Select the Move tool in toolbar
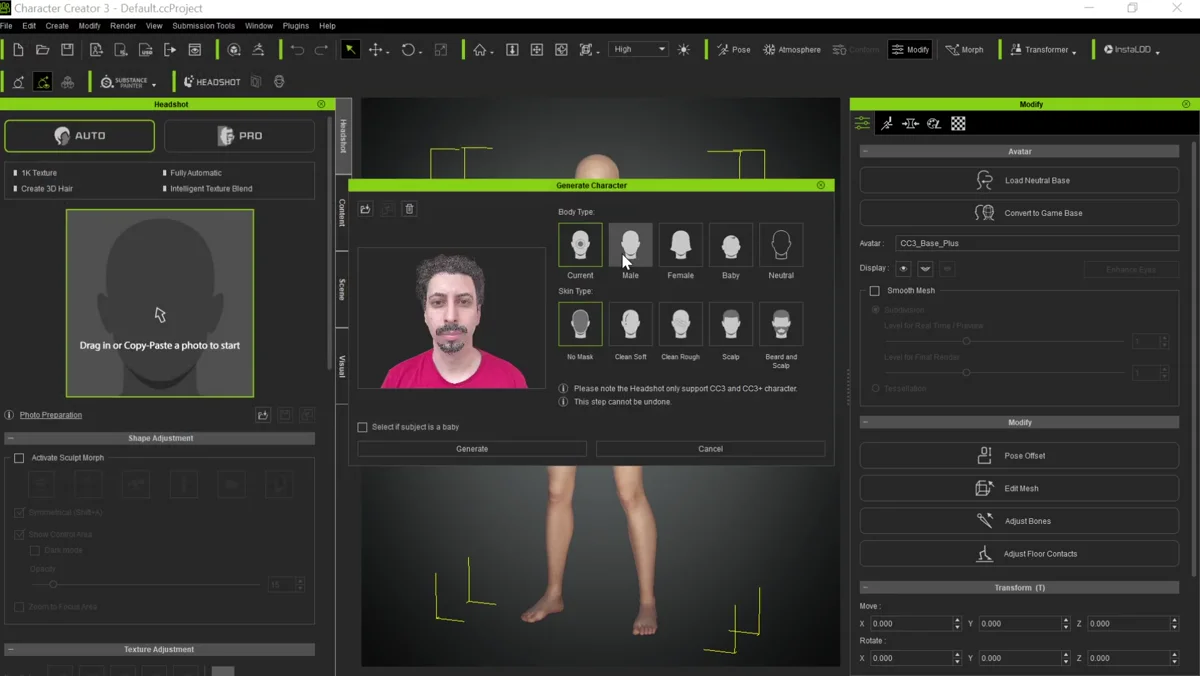 [376, 49]
